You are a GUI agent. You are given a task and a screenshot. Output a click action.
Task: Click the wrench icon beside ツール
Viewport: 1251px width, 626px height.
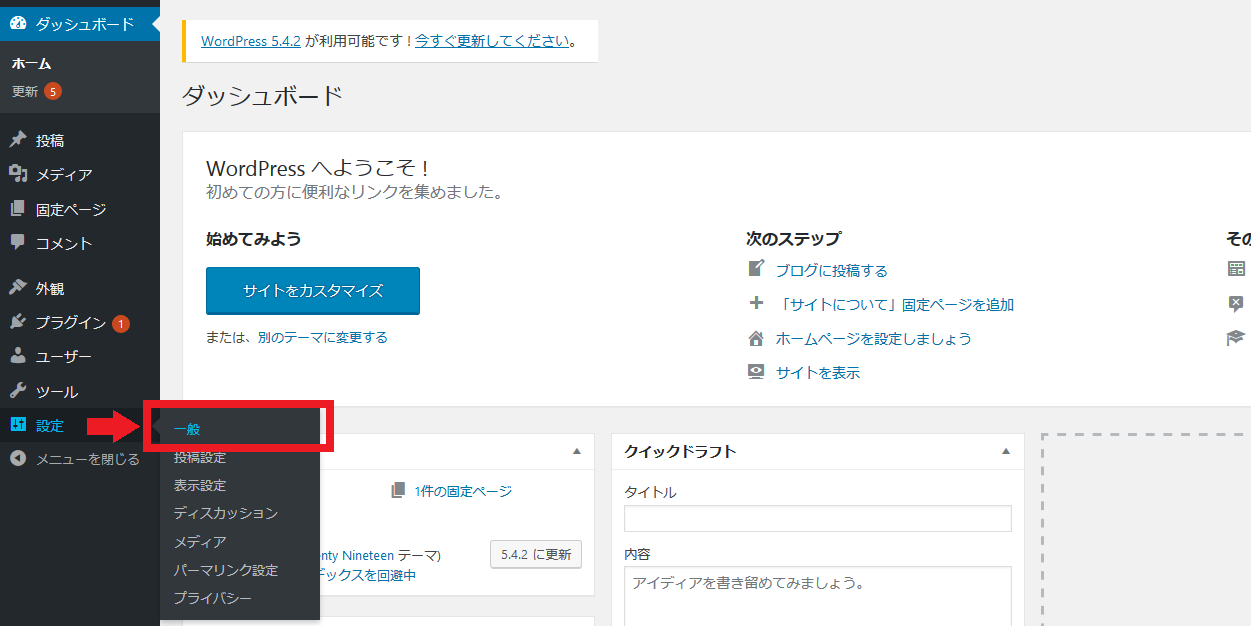coord(18,391)
